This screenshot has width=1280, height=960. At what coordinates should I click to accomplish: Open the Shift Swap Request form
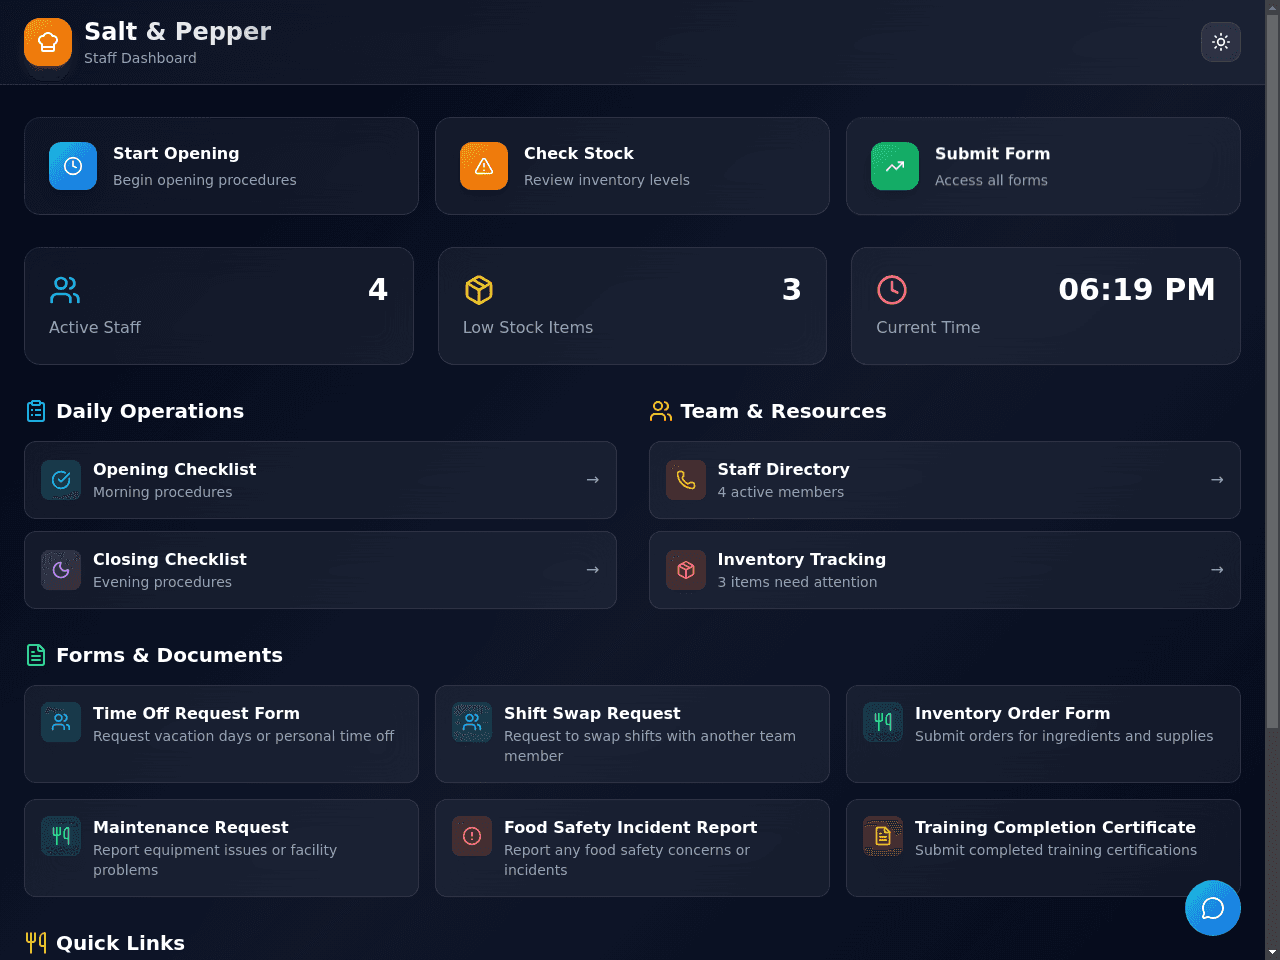point(632,734)
